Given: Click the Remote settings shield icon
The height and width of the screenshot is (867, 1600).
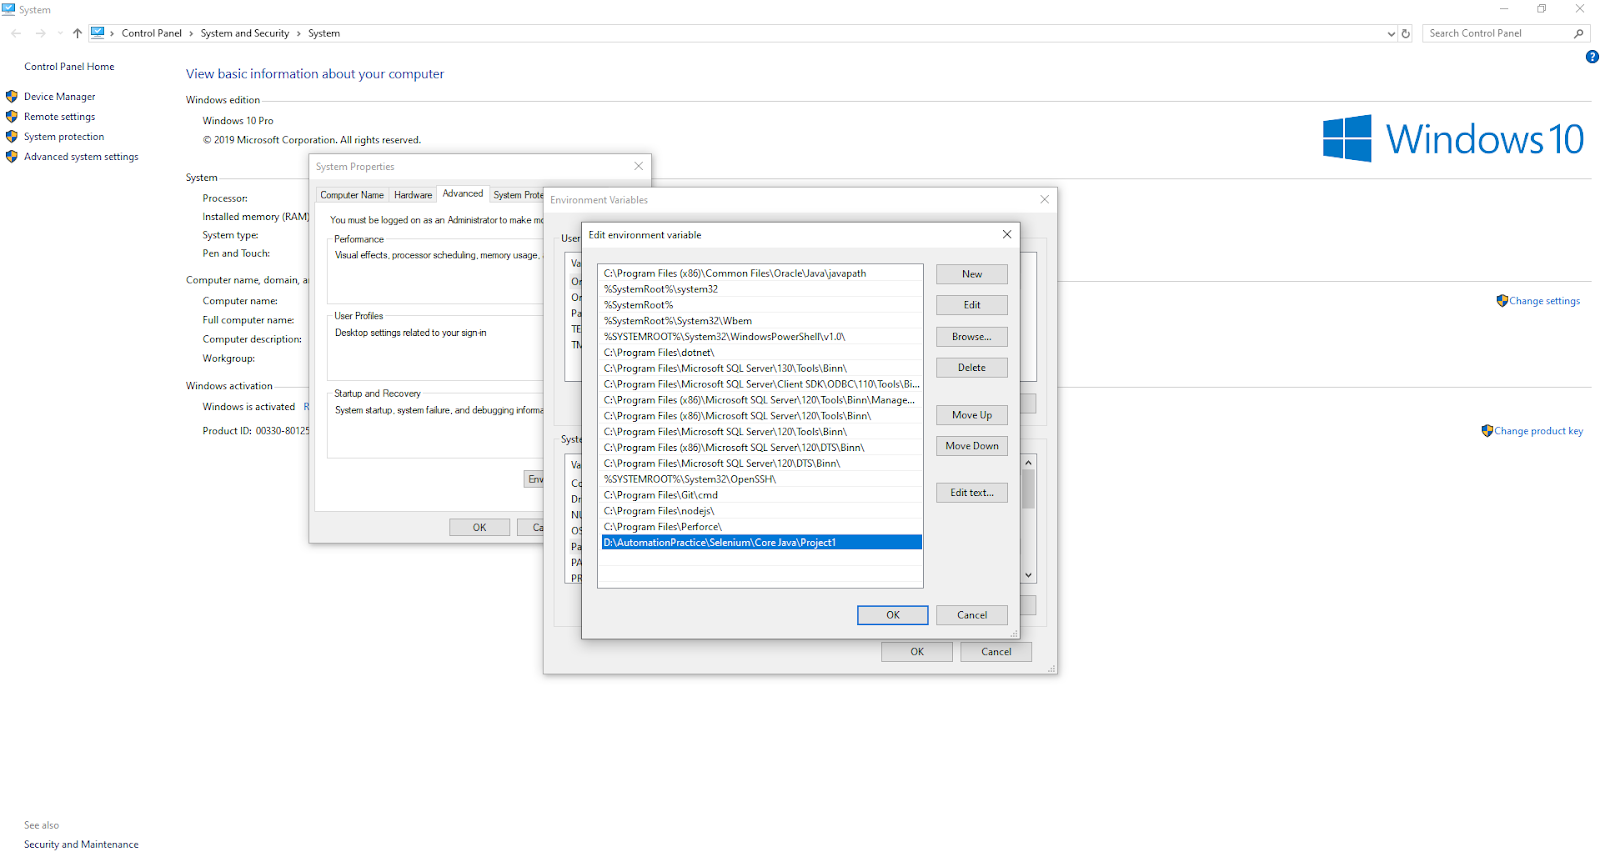Looking at the screenshot, I should coord(12,117).
